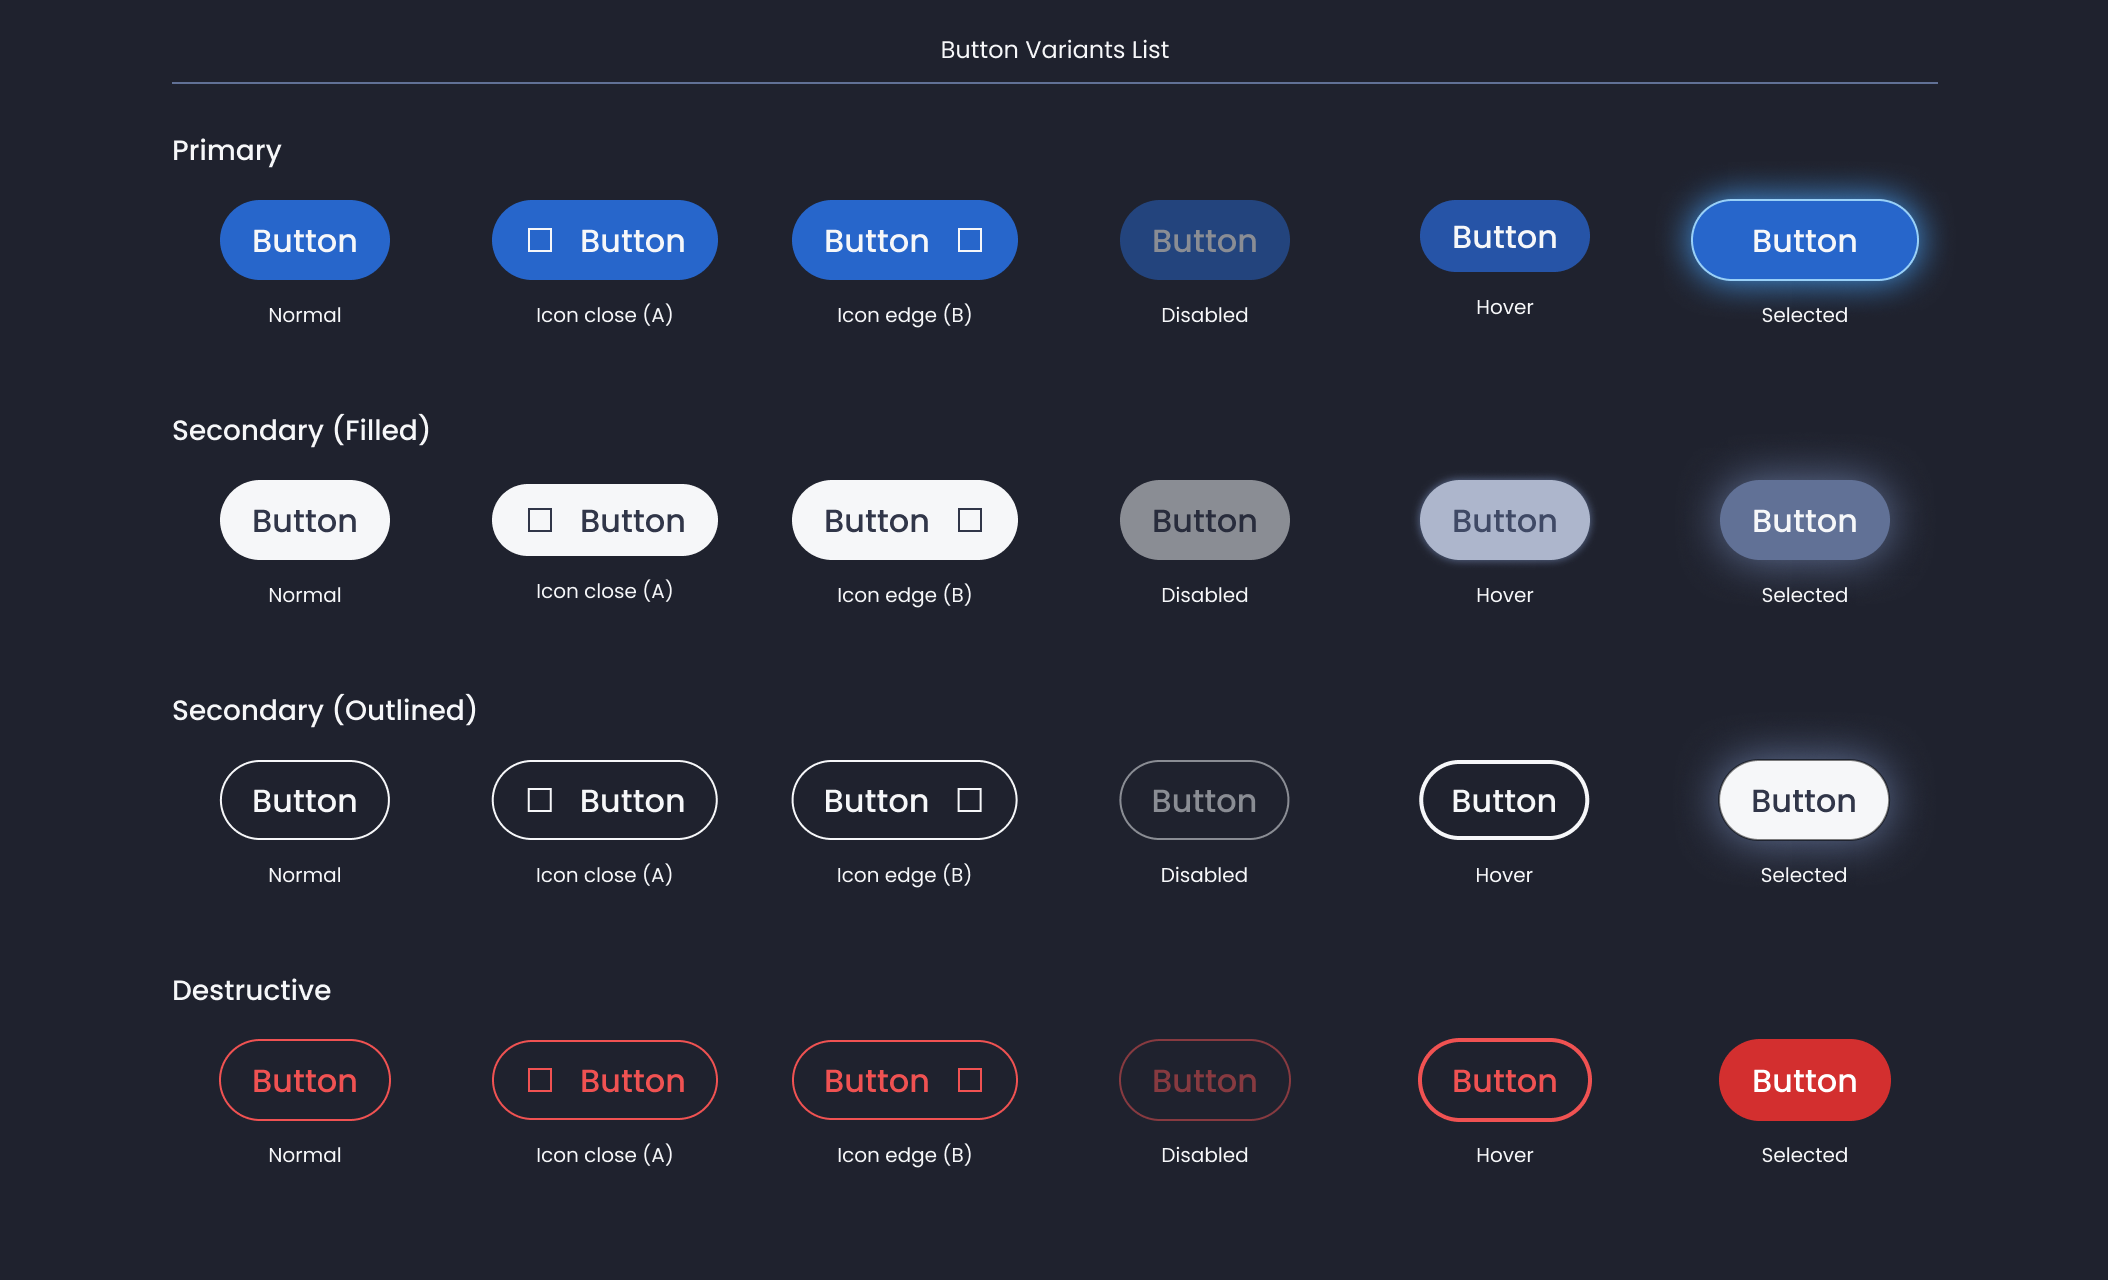2108x1280 pixels.
Task: Click the Primary Hover button
Action: [1504, 236]
